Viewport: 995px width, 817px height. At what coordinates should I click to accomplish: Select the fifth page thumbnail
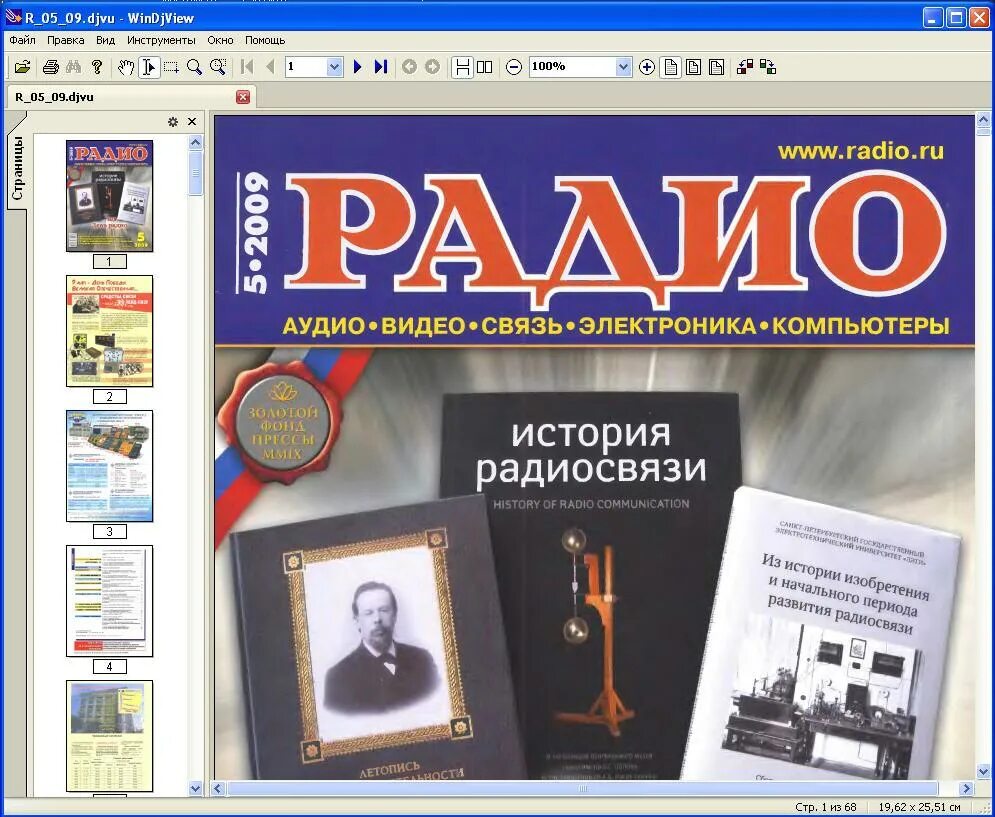(110, 736)
